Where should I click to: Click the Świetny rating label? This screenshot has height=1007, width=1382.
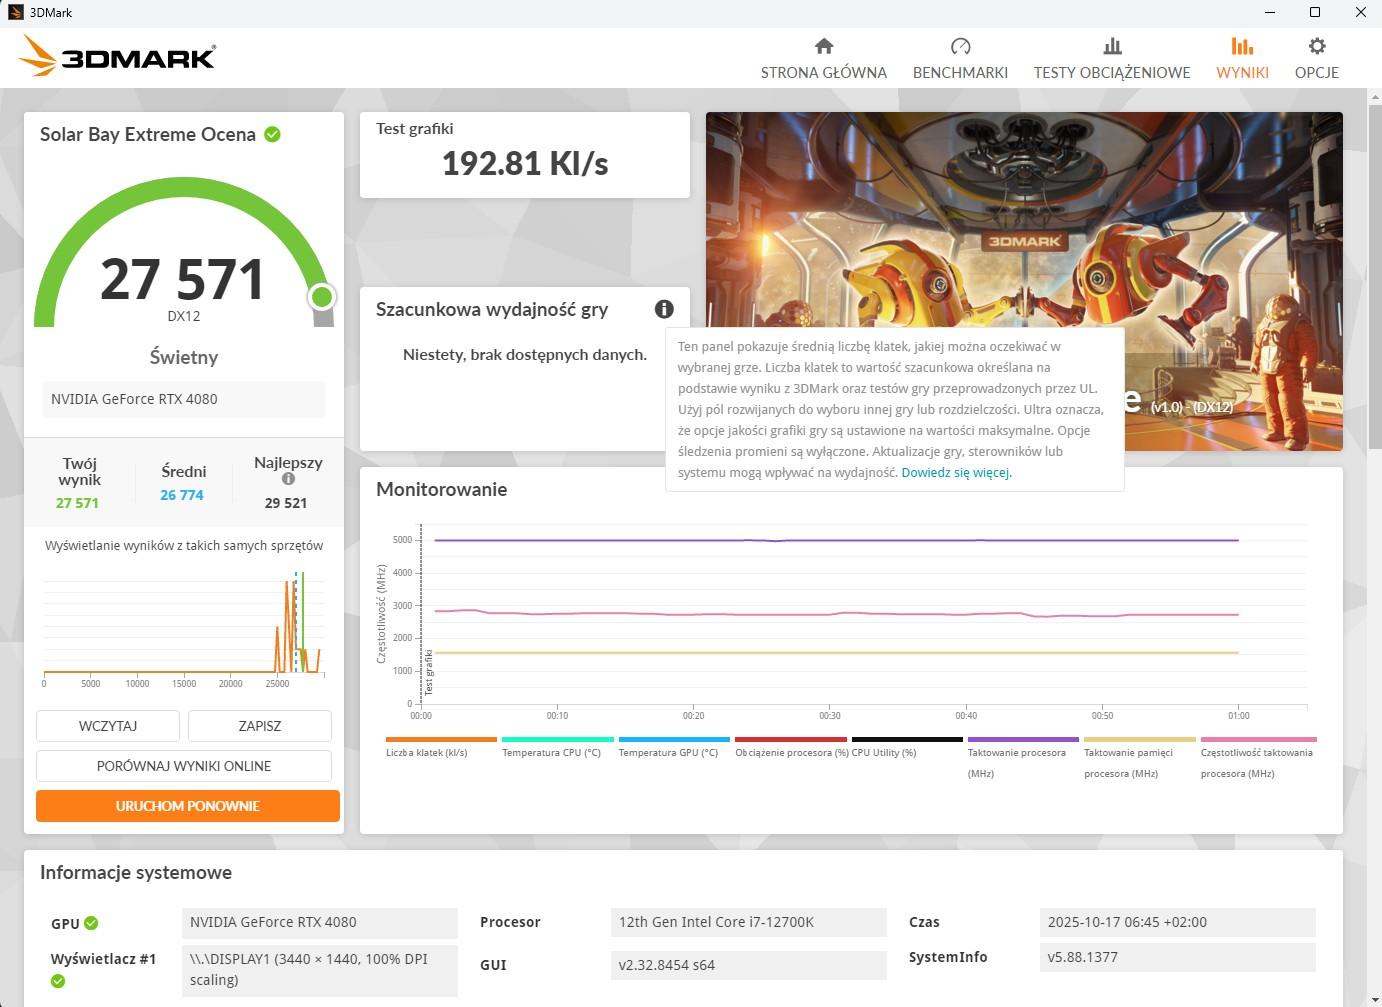[x=184, y=357]
